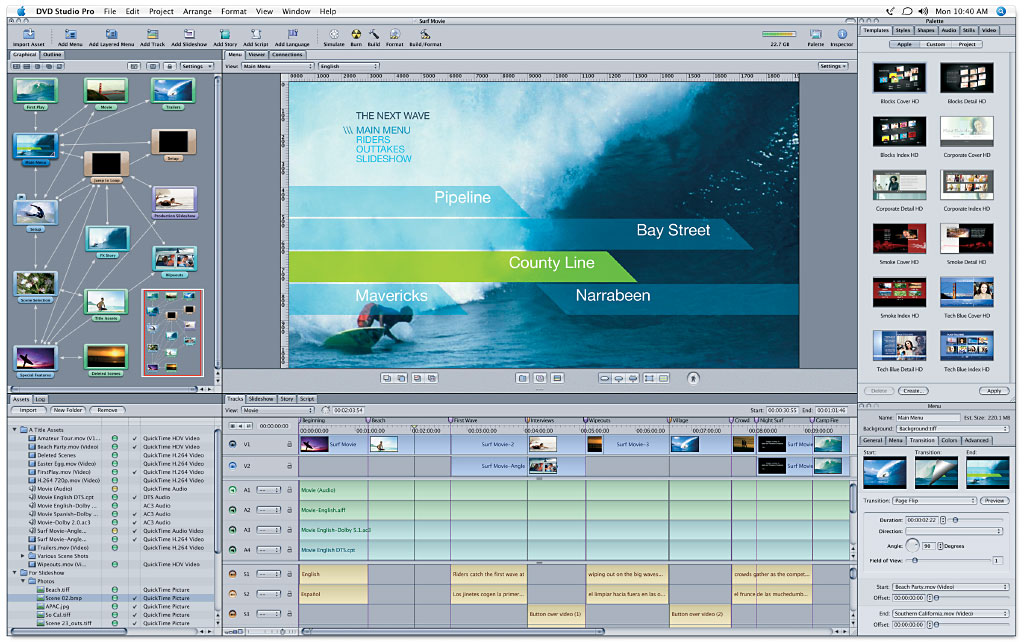Add a slideshow using the toolbar icon
The height and width of the screenshot is (642, 1024).
coord(188,34)
